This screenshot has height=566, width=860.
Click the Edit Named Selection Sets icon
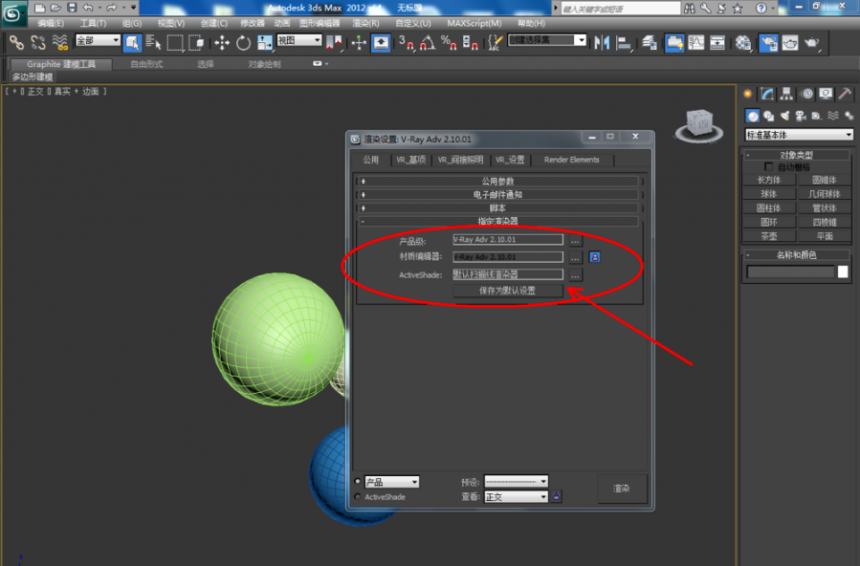[495, 42]
